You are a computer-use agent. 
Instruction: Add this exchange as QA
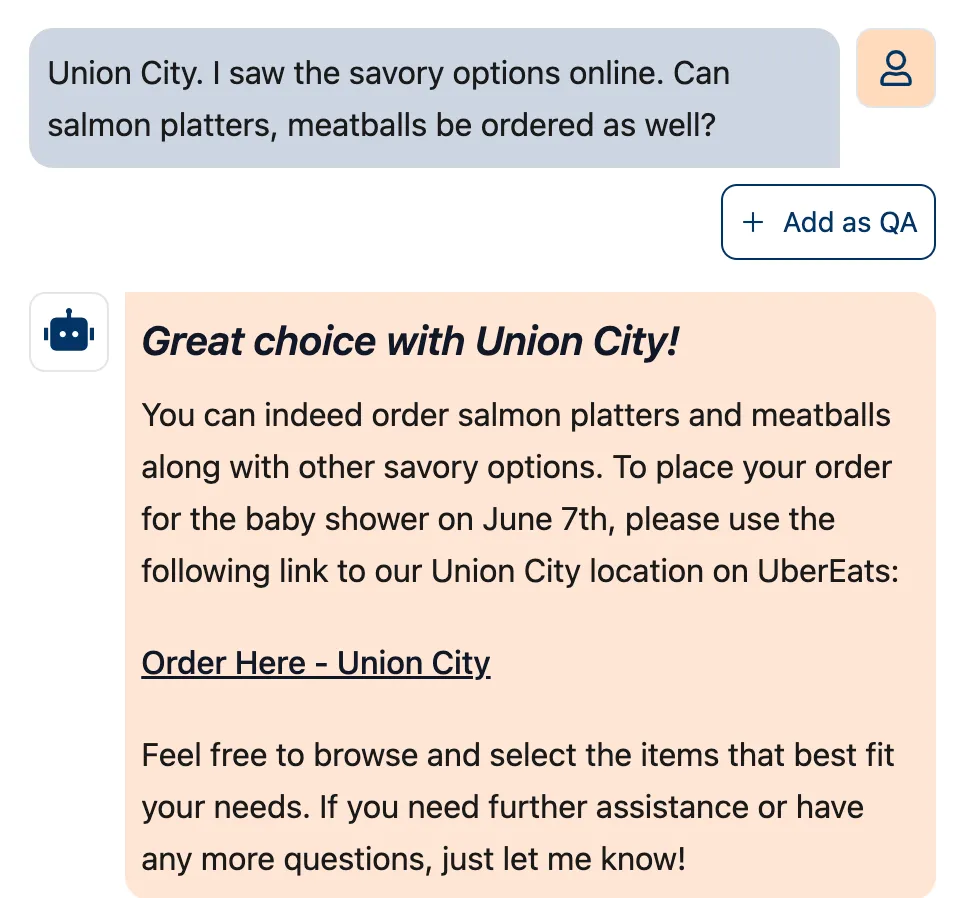click(x=828, y=222)
